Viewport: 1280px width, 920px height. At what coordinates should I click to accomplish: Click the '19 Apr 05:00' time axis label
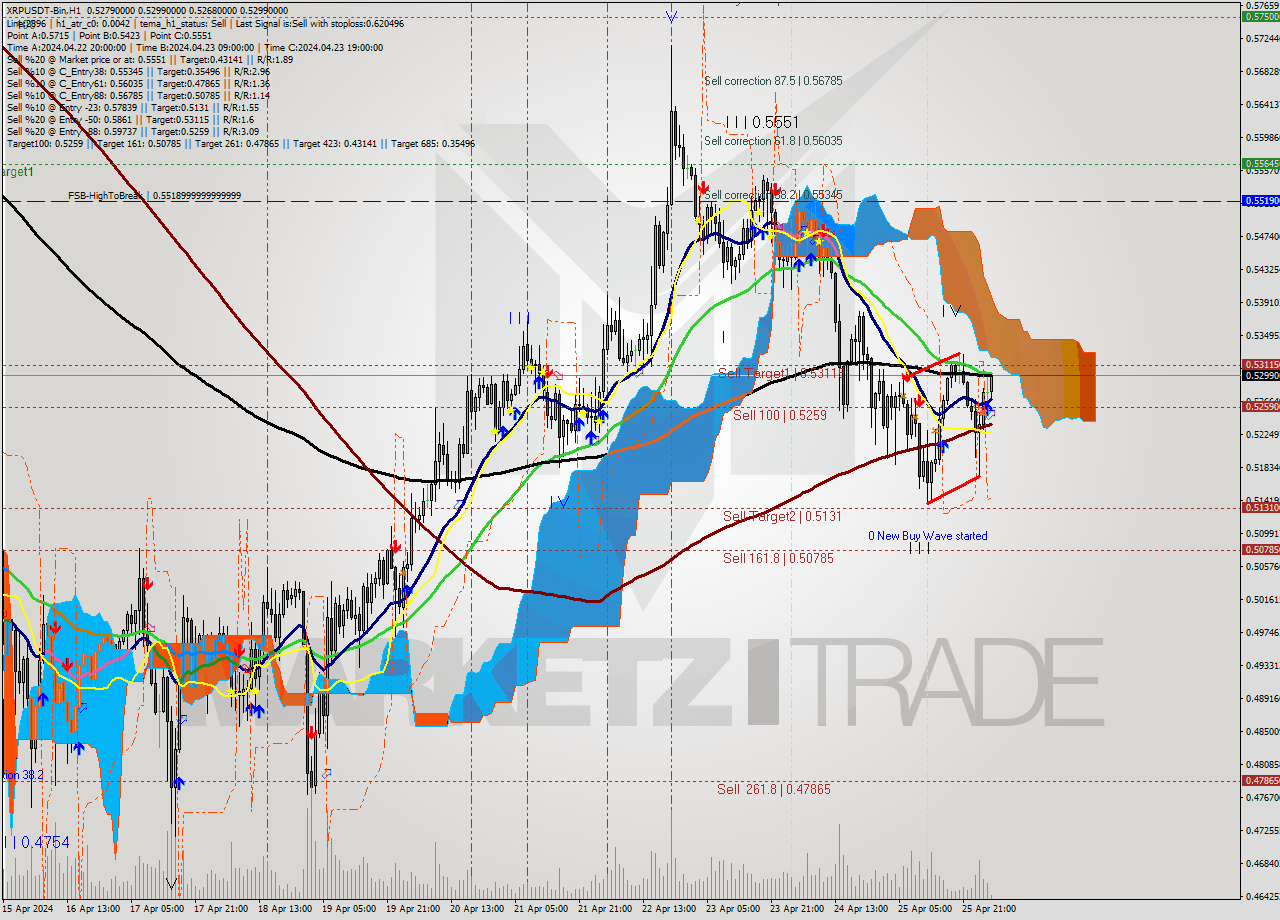[x=349, y=909]
